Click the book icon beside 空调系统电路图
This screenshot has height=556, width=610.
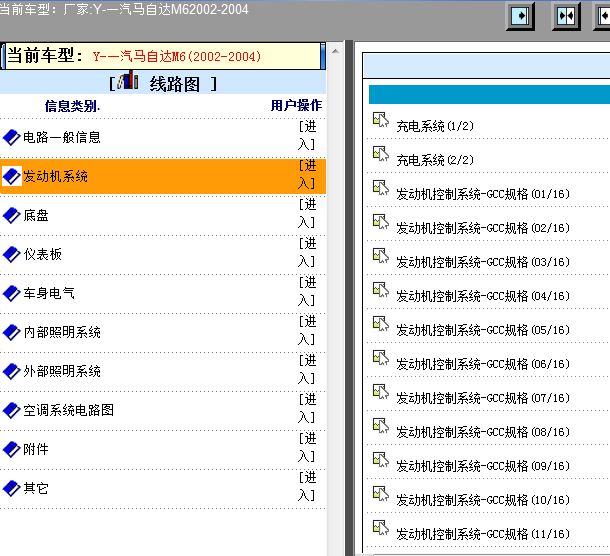click(x=11, y=410)
